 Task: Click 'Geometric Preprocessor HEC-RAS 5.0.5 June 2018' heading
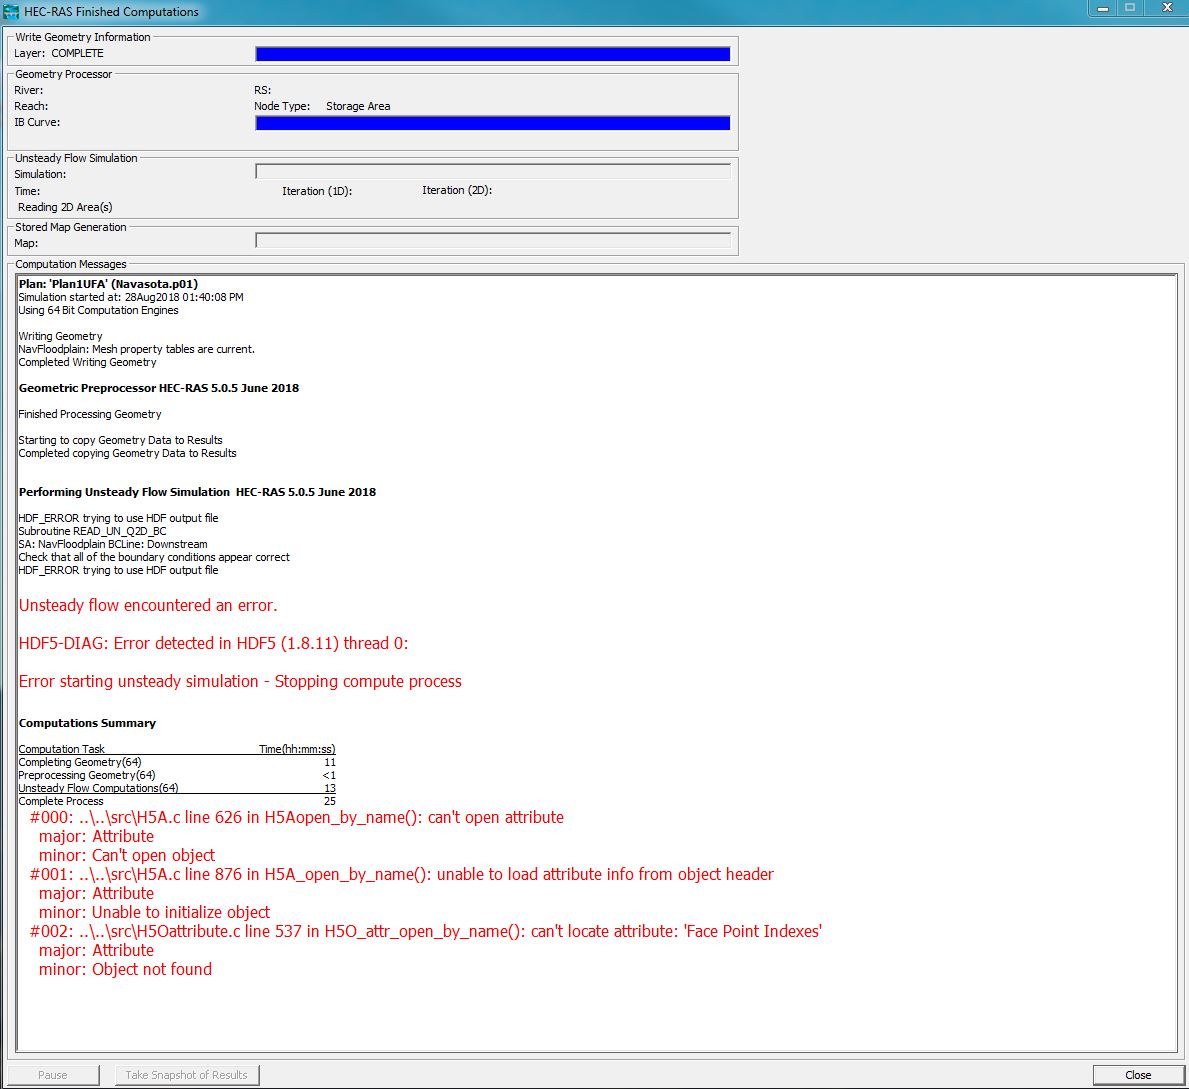tap(158, 388)
